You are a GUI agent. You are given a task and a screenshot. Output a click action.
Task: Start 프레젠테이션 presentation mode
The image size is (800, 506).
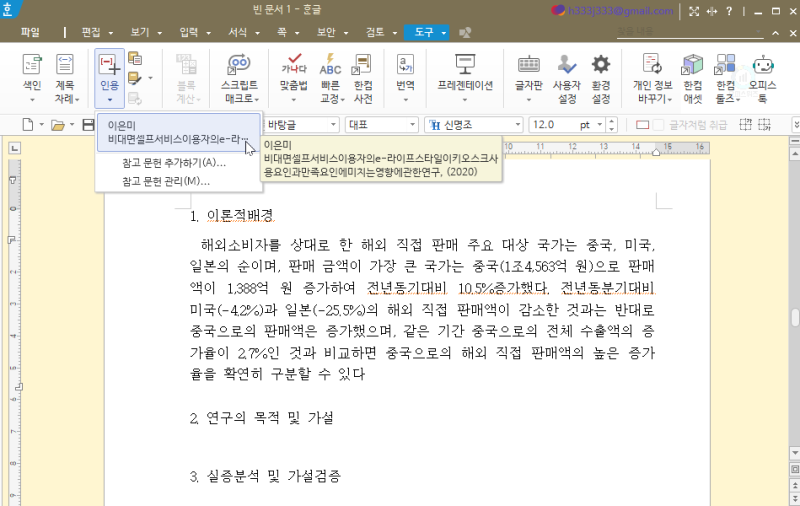point(465,78)
